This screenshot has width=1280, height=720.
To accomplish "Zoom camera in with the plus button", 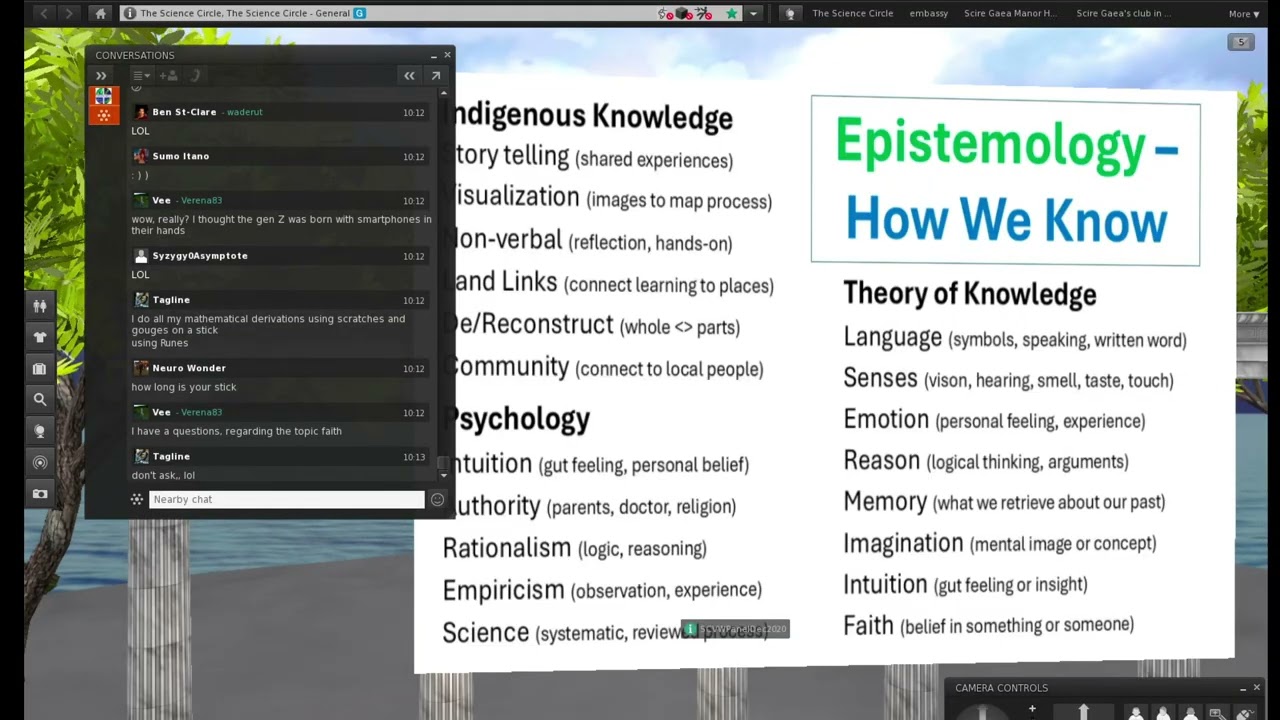I will click(x=1032, y=710).
